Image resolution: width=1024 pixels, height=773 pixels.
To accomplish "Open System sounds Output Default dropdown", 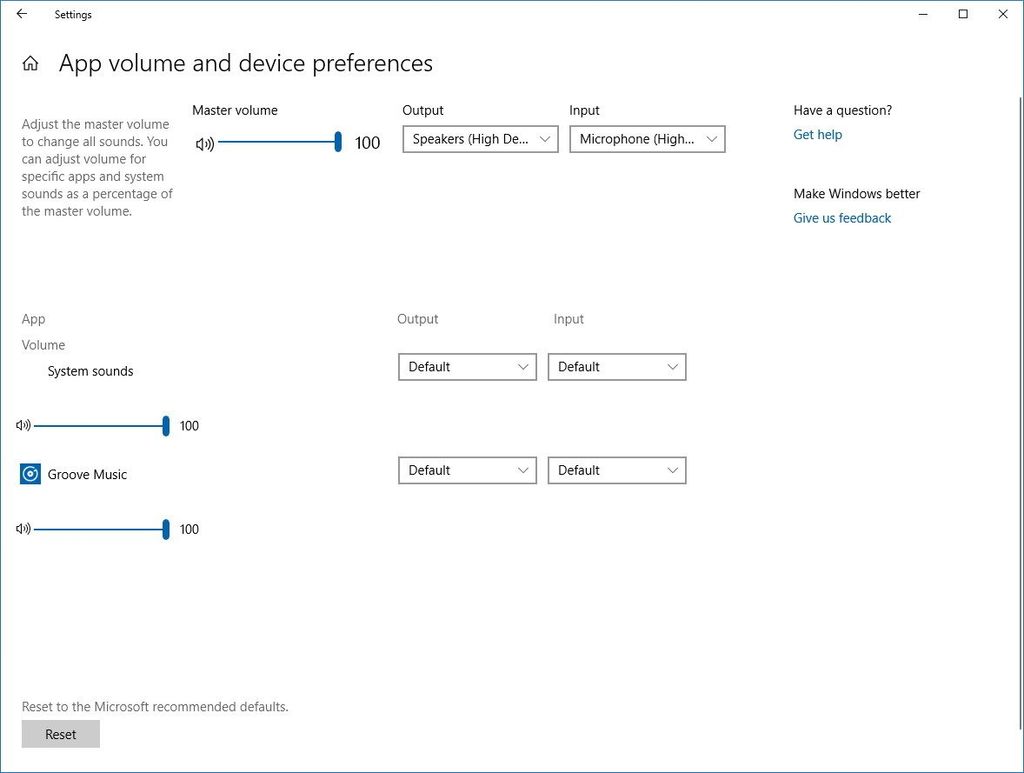I will 466,366.
